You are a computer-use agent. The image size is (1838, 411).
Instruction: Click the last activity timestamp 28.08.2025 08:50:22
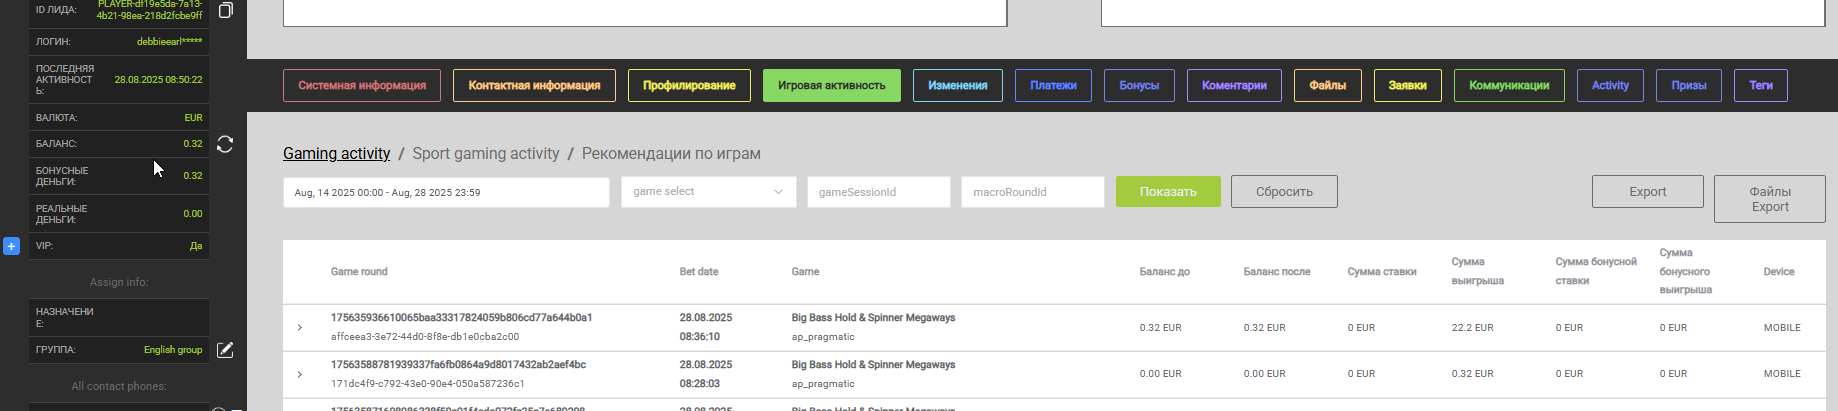[x=158, y=79]
